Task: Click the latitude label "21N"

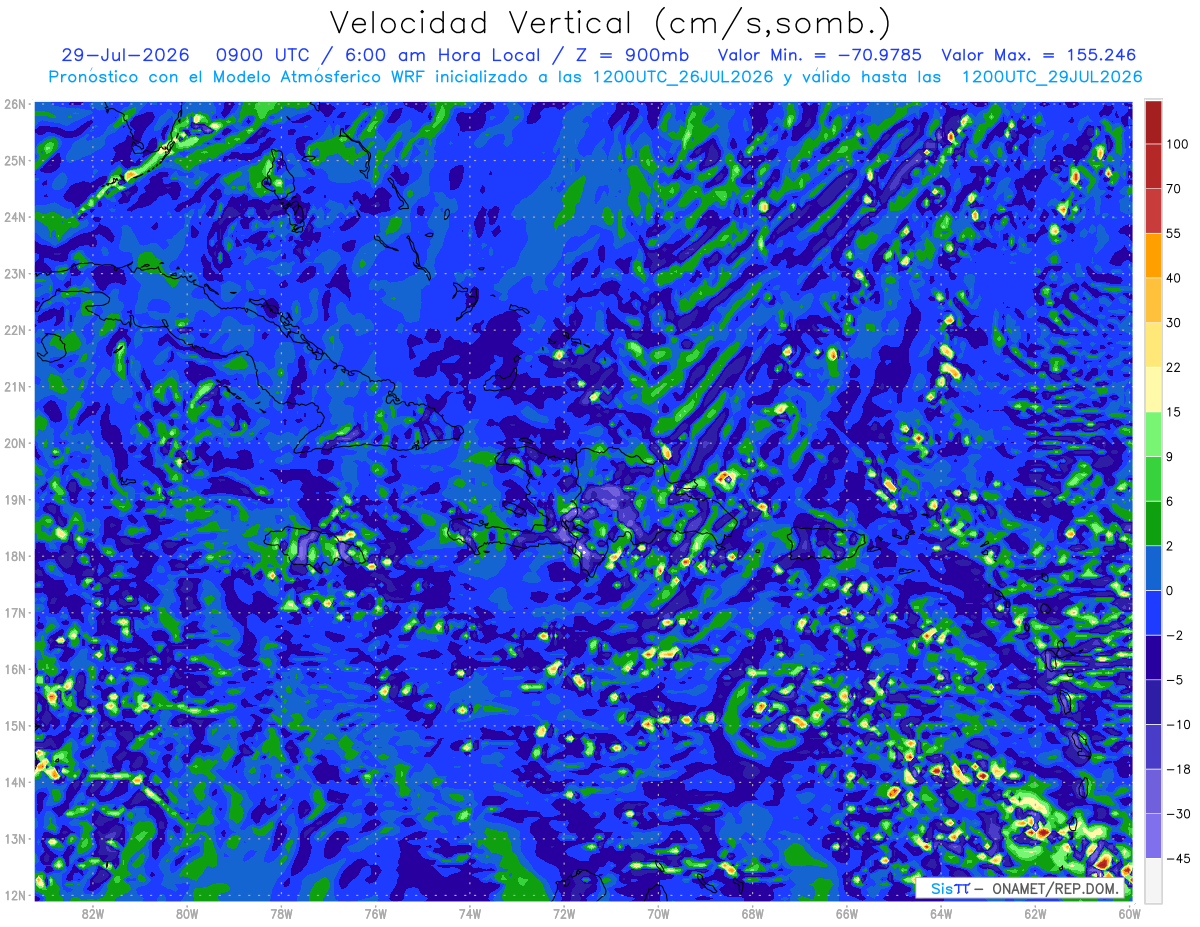Action: click(15, 387)
